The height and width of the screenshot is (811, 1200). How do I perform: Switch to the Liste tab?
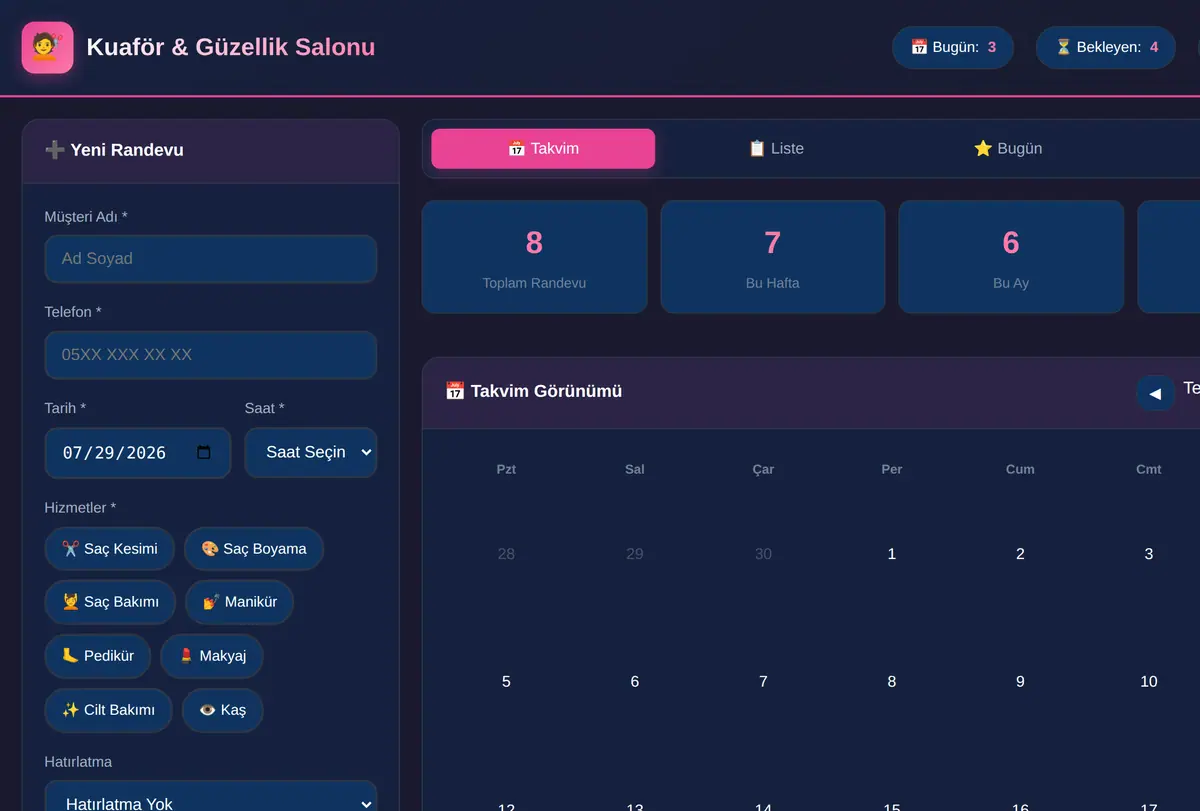click(x=776, y=149)
